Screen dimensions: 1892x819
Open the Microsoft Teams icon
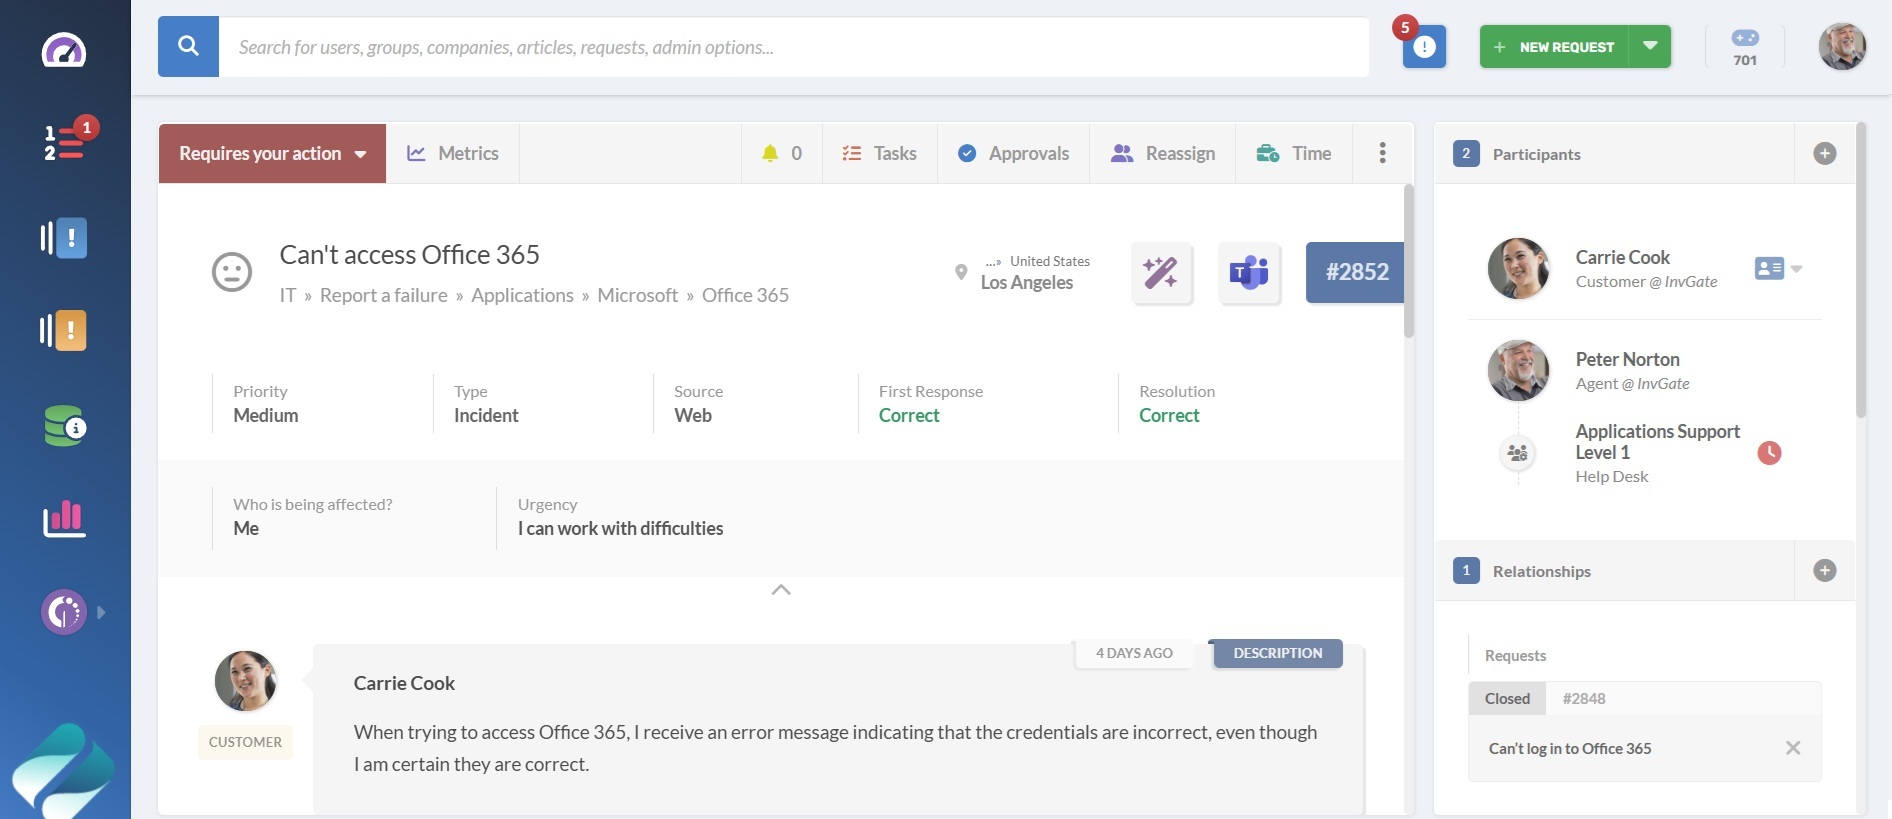tap(1249, 272)
